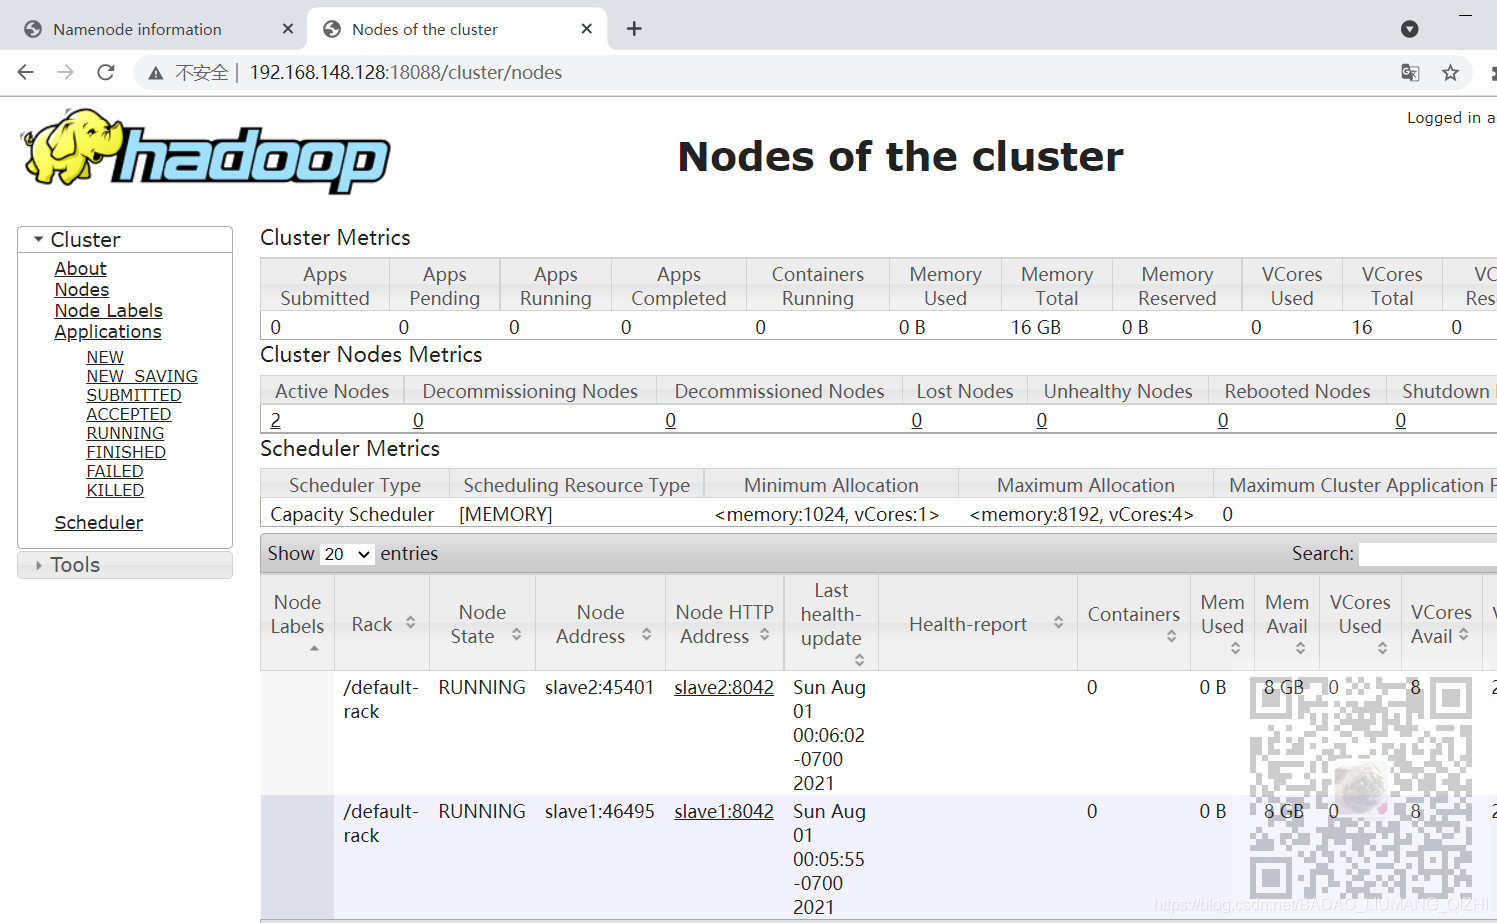
Task: Show NEW_SAVING applications
Action: coord(142,376)
